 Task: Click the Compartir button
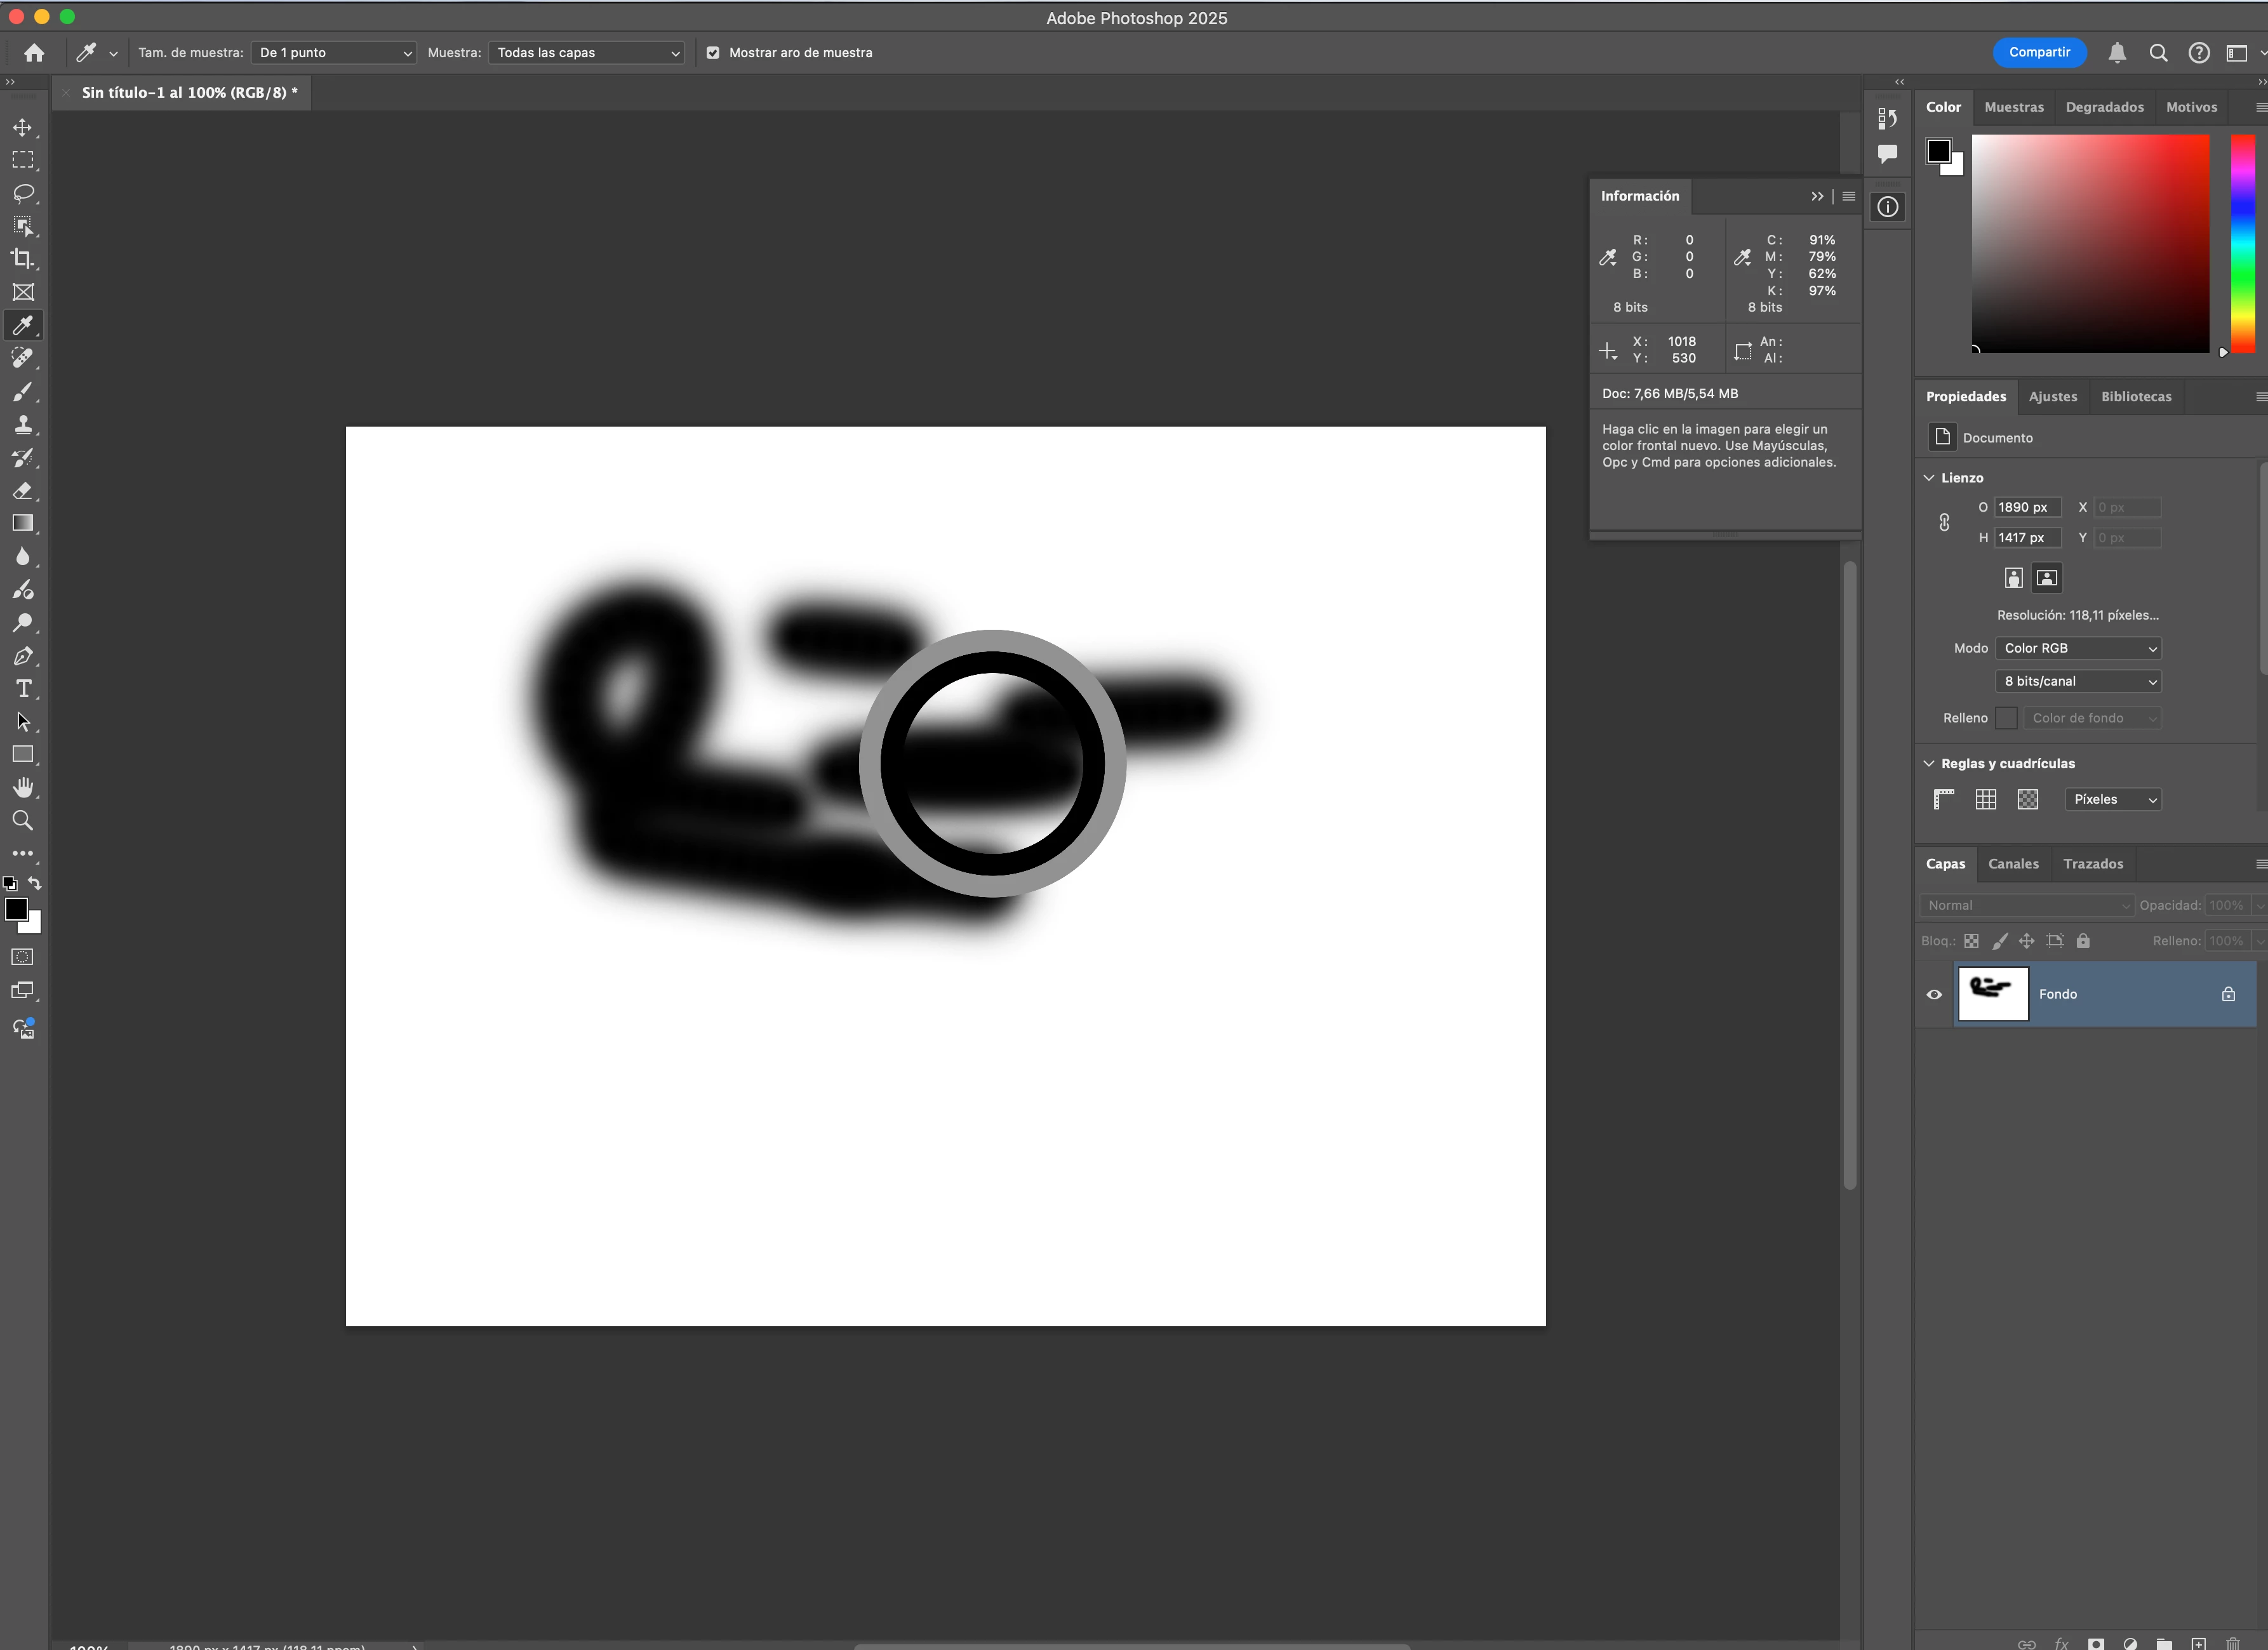(x=2039, y=53)
